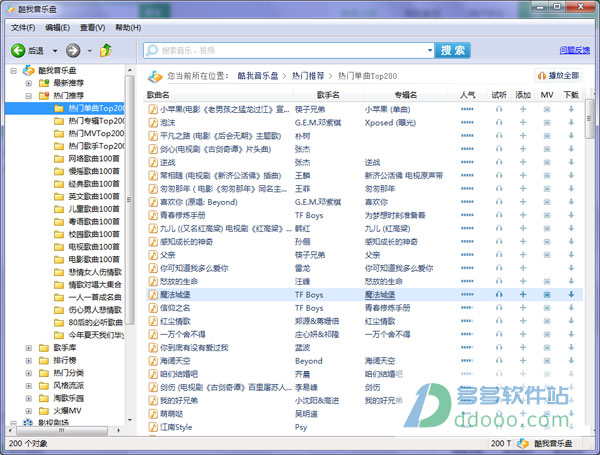Image resolution: width=600 pixels, height=455 pixels.
Task: Click the download arrow for 青春修炼手册 song
Action: (x=571, y=215)
